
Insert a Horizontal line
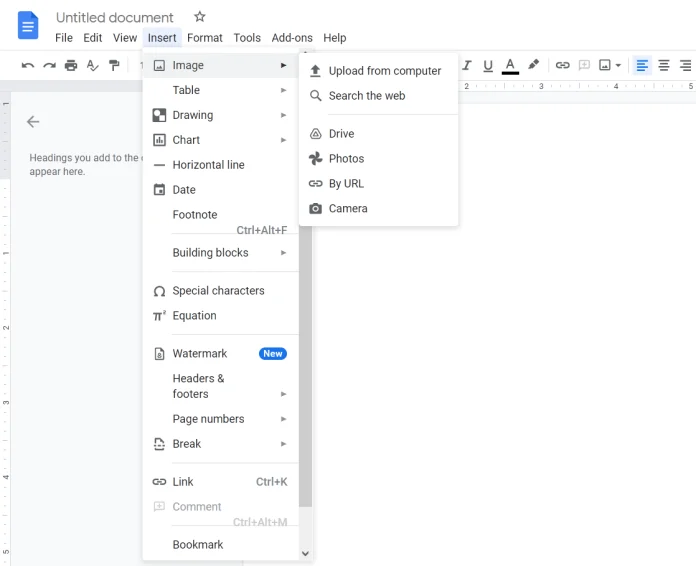(x=220, y=165)
